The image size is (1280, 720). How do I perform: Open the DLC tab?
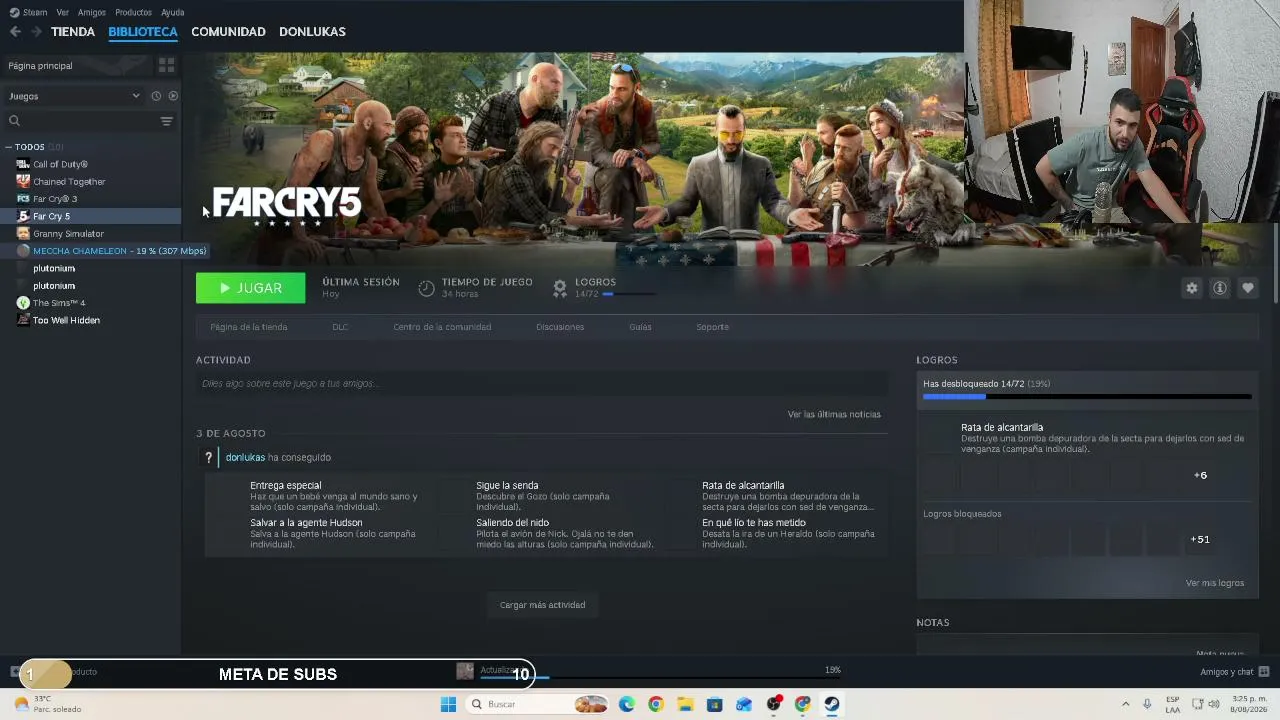point(340,327)
